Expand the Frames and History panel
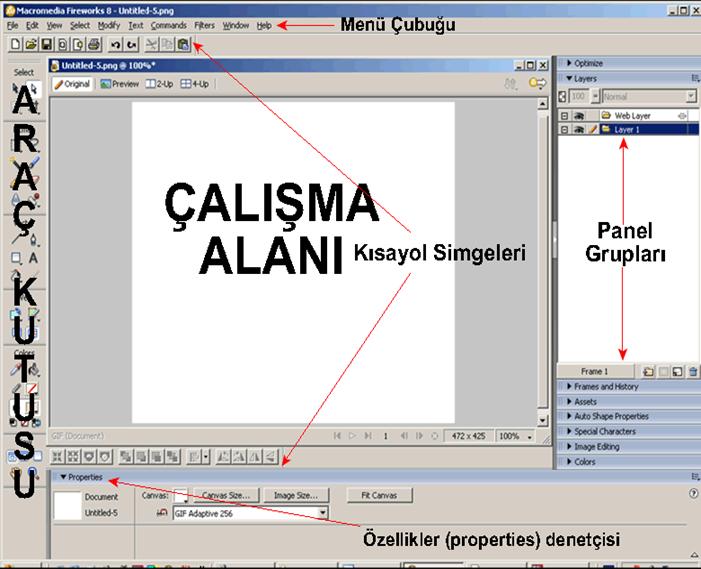701x569 pixels. [x=569, y=386]
